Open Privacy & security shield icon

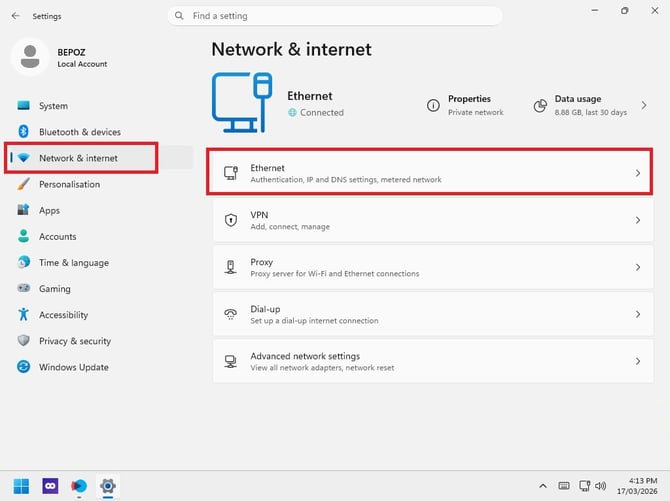coord(24,341)
